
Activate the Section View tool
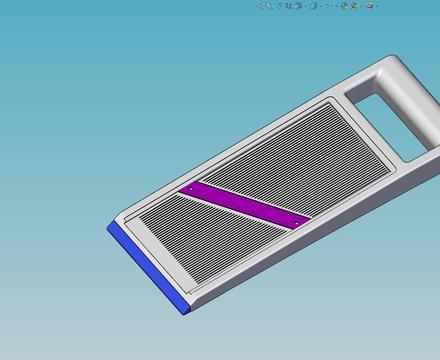tap(289, 6)
